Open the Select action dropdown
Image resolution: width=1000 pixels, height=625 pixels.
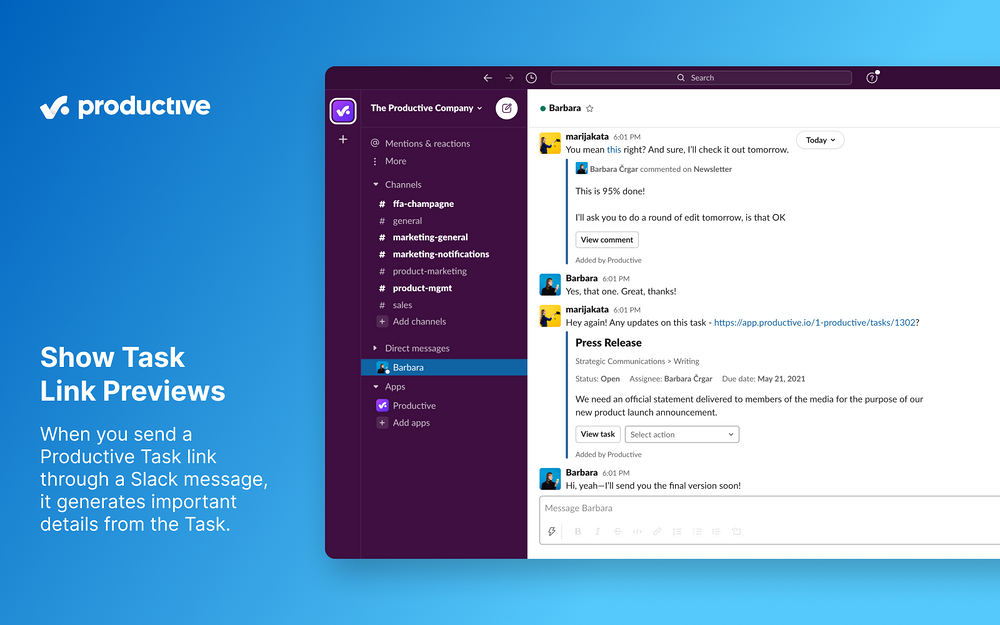point(682,434)
